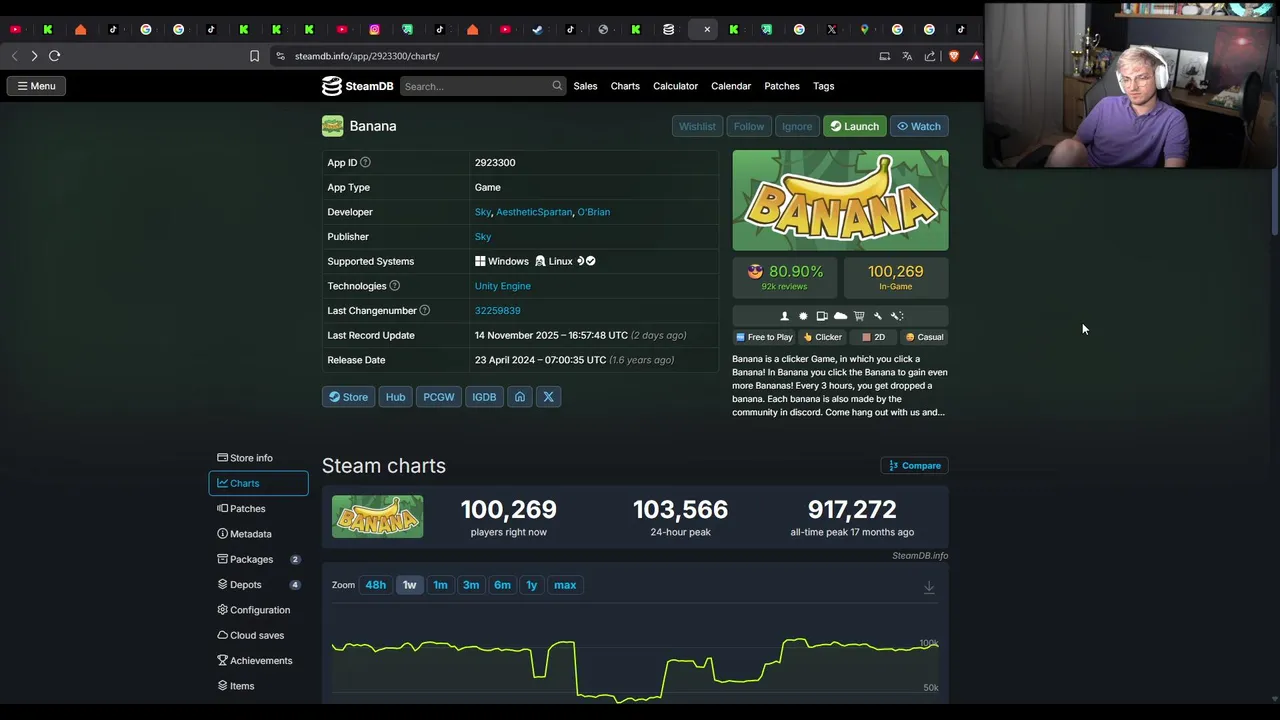Image resolution: width=1280 pixels, height=720 pixels.
Task: Select the 3m zoom range
Action: (x=471, y=585)
